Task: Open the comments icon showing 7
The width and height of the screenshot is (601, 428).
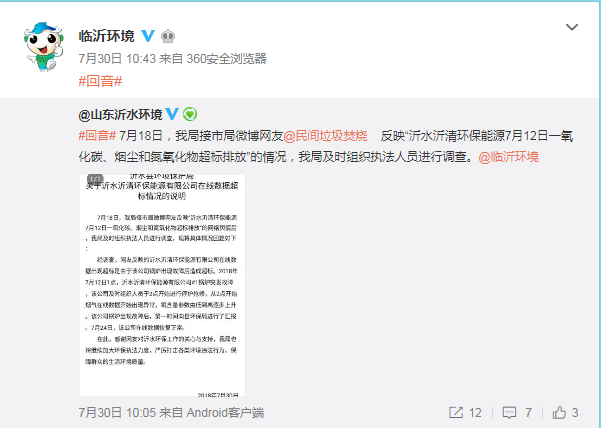Action: pos(517,413)
